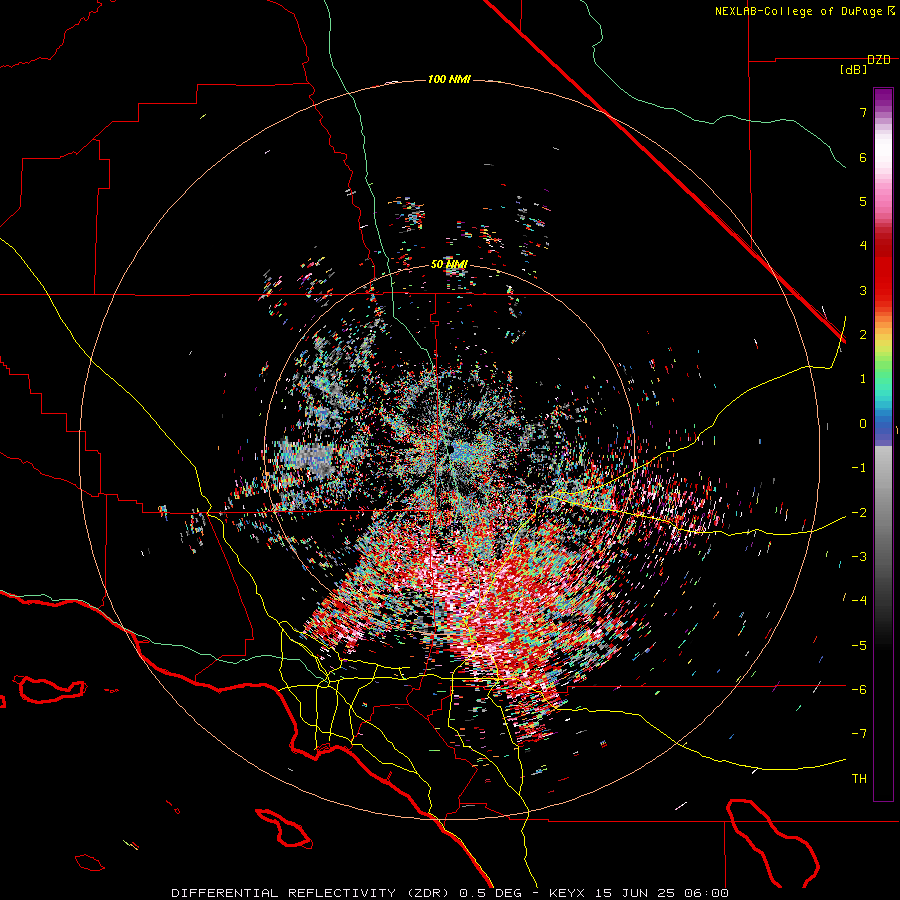The height and width of the screenshot is (900, 900).
Task: Click the 50 NMI range ring label
Action: [449, 265]
